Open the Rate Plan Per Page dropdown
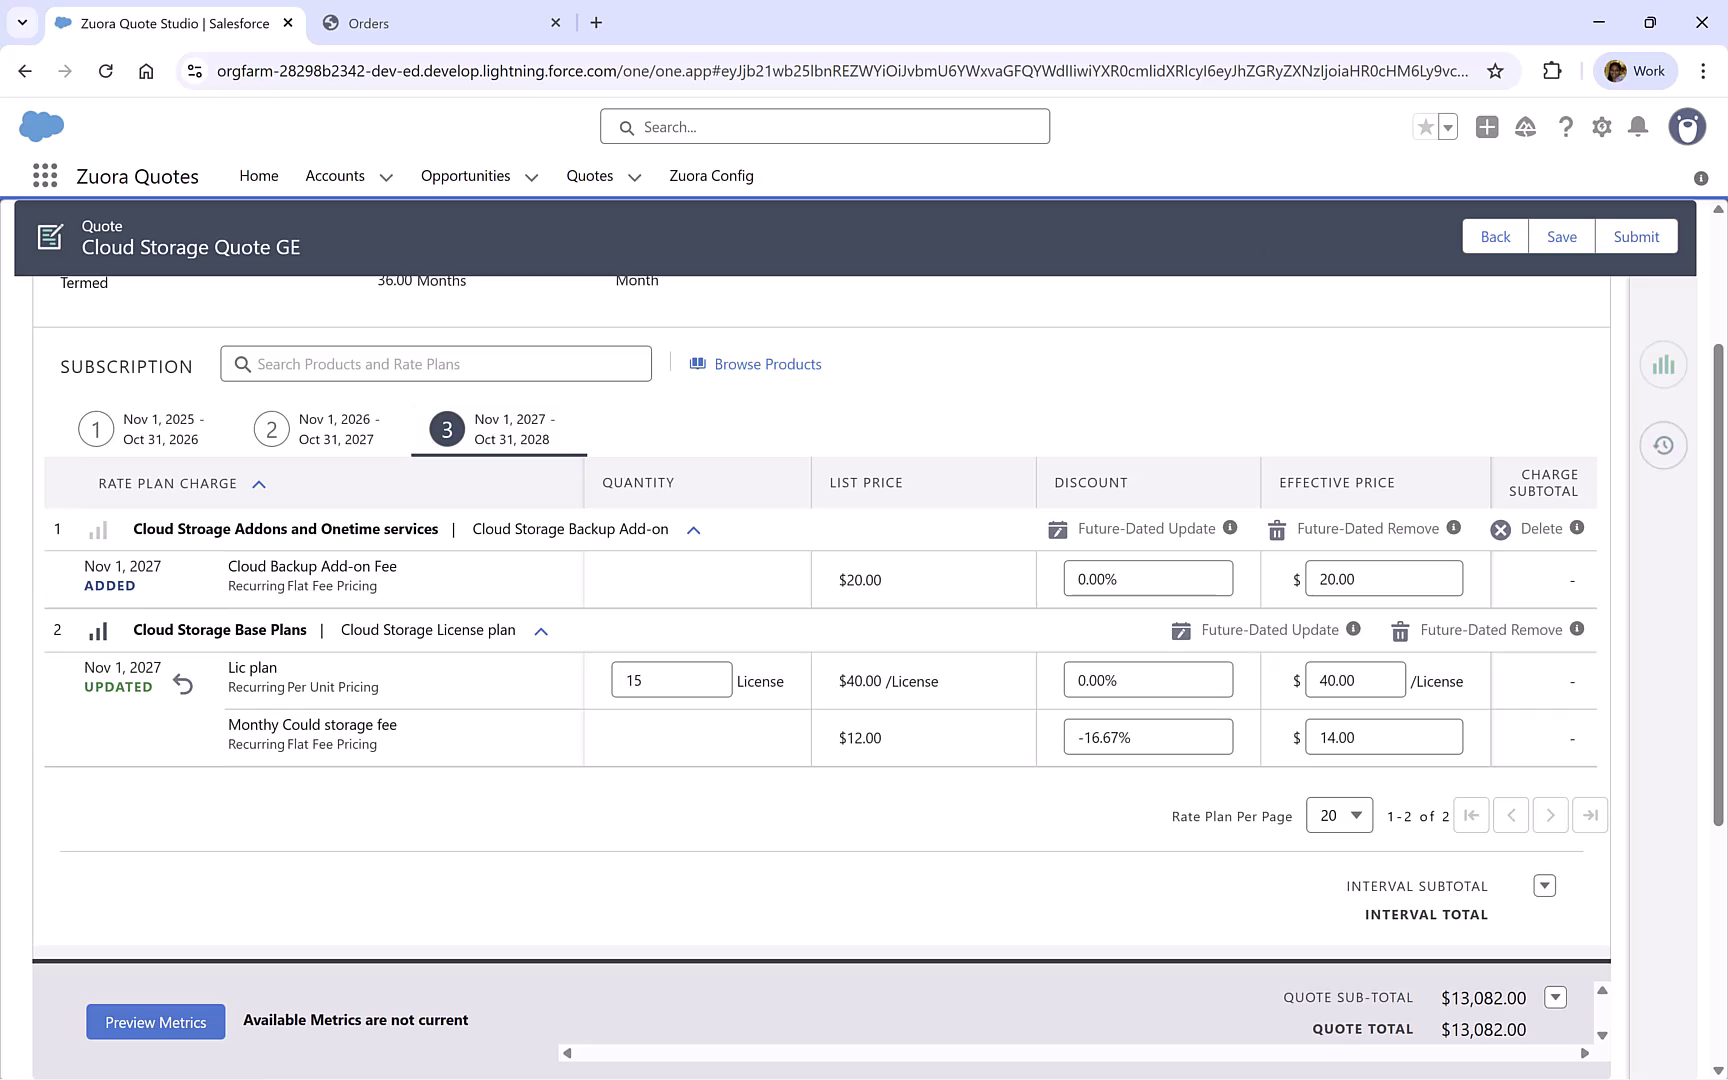 pos(1339,815)
